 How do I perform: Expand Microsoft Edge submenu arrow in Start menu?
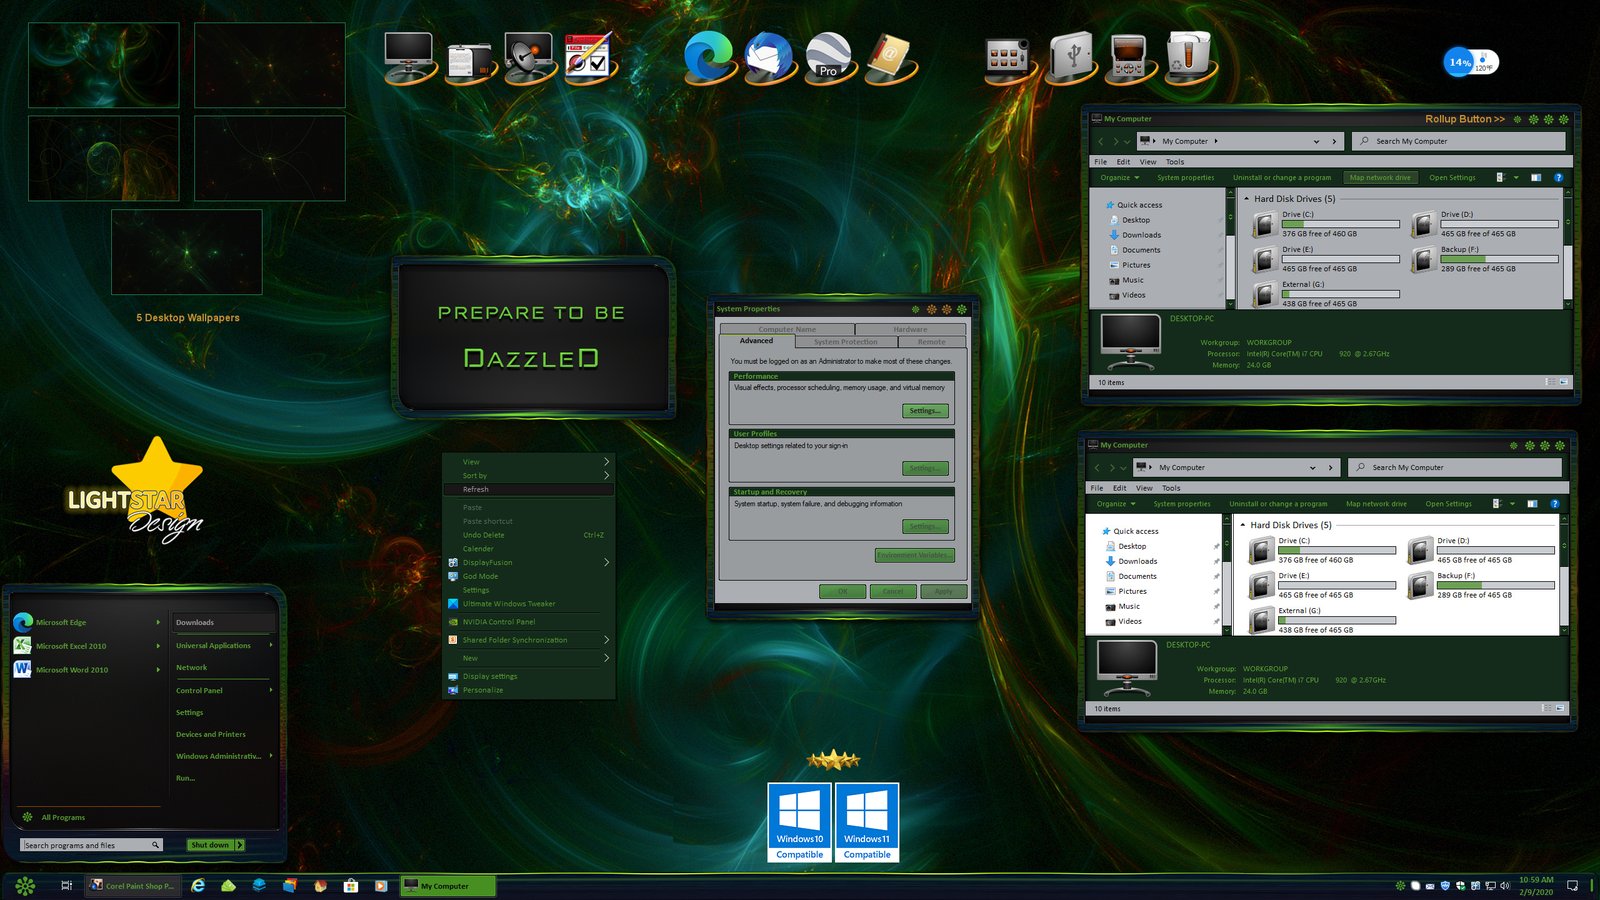click(x=158, y=622)
